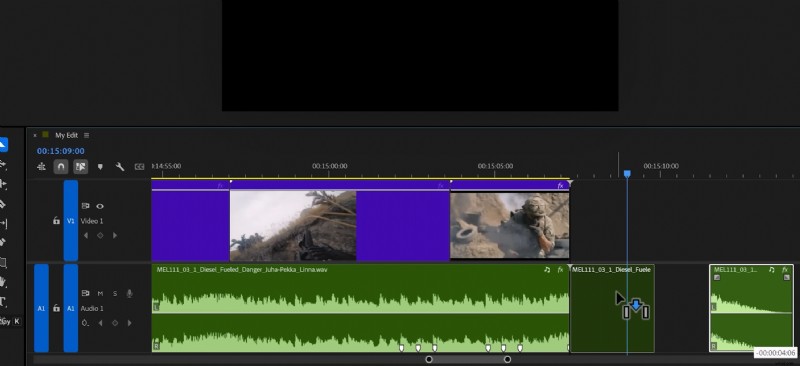Select the Razor tool
This screenshot has width=800, height=366.
click(3, 204)
